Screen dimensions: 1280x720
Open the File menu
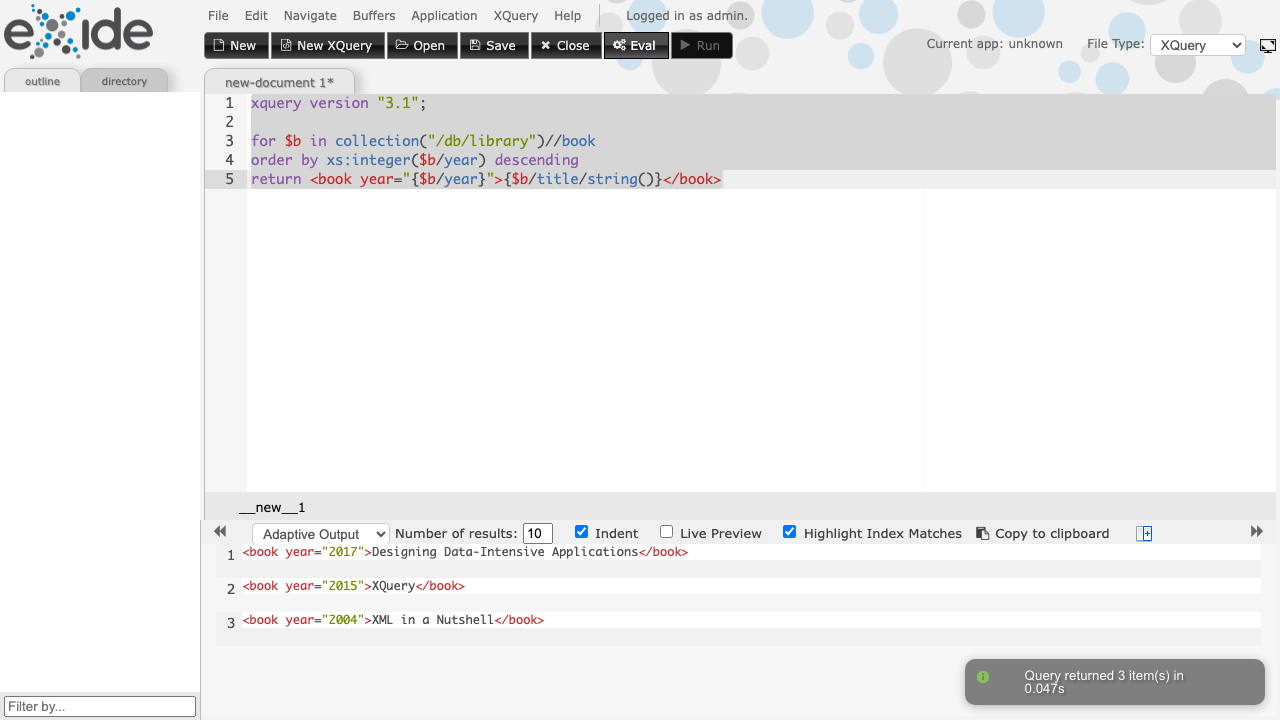tap(218, 16)
